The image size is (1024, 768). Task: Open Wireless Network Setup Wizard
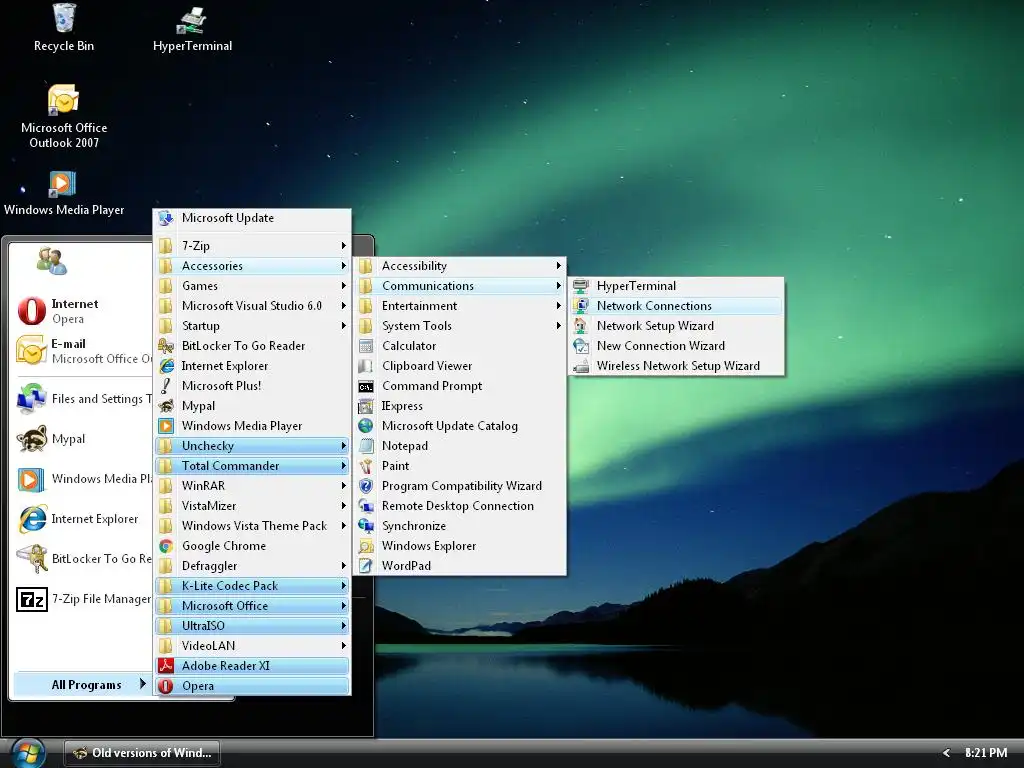[677, 366]
